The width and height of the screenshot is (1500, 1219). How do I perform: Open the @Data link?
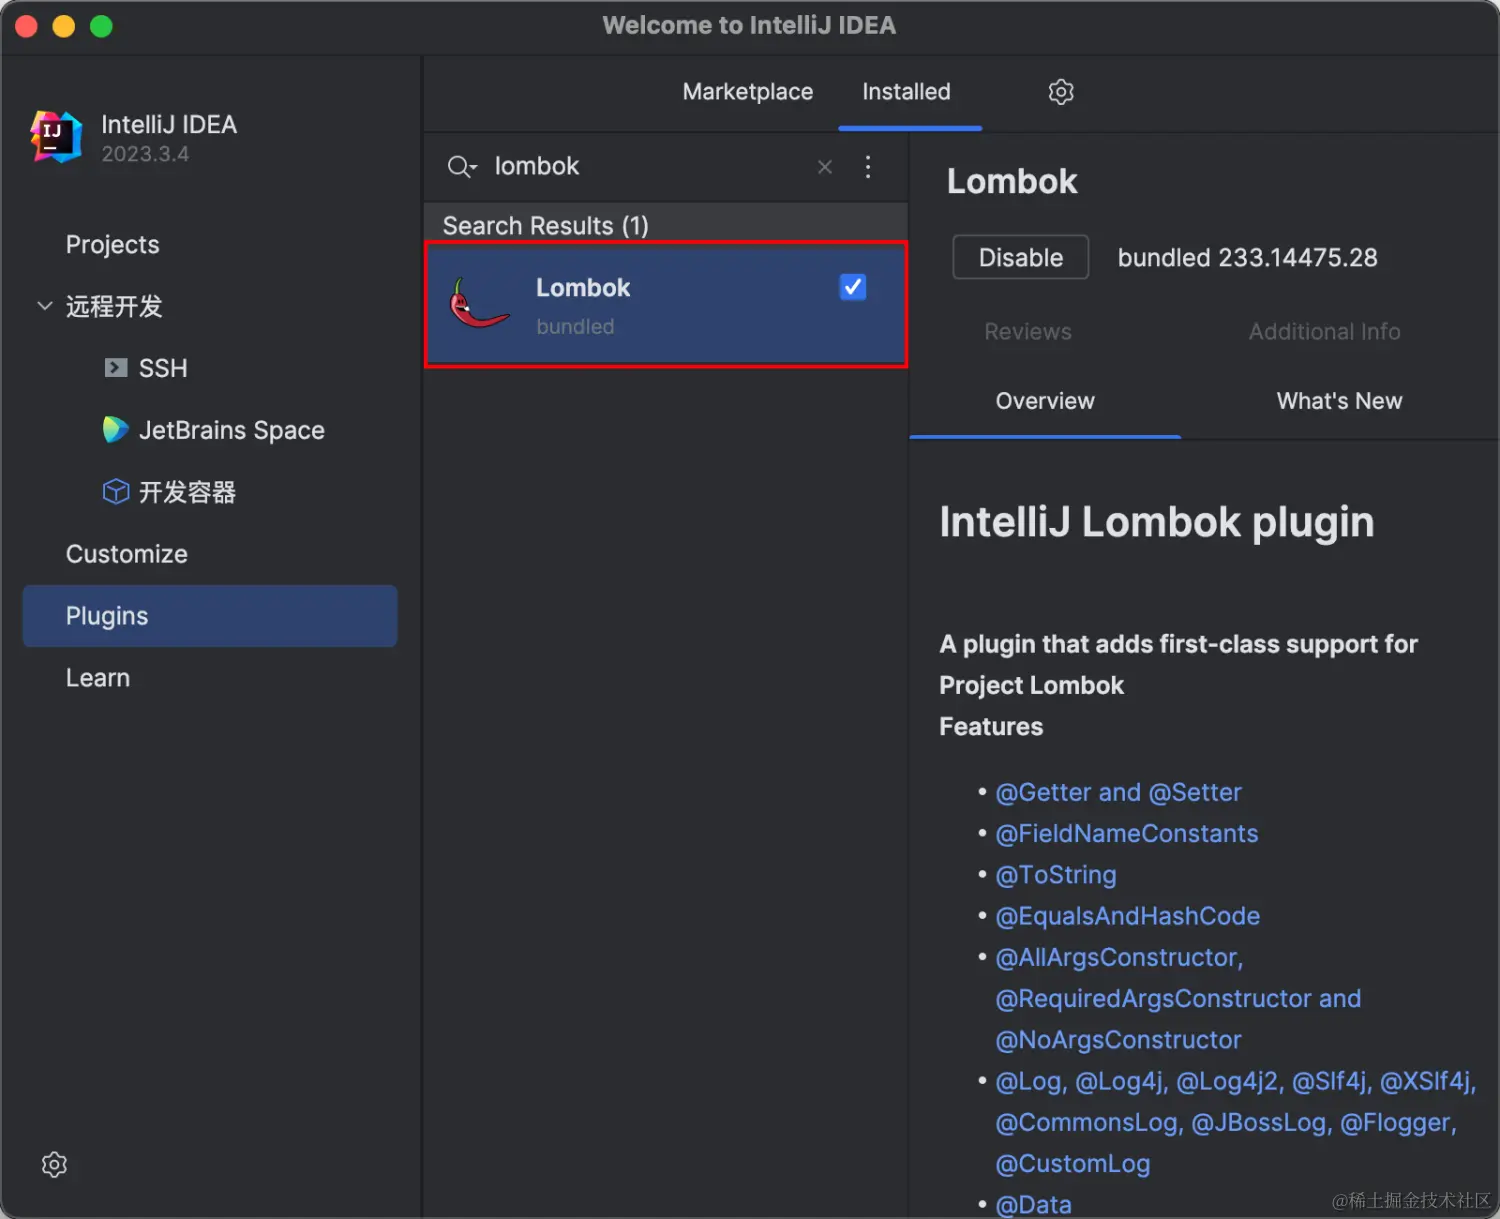click(1034, 1205)
